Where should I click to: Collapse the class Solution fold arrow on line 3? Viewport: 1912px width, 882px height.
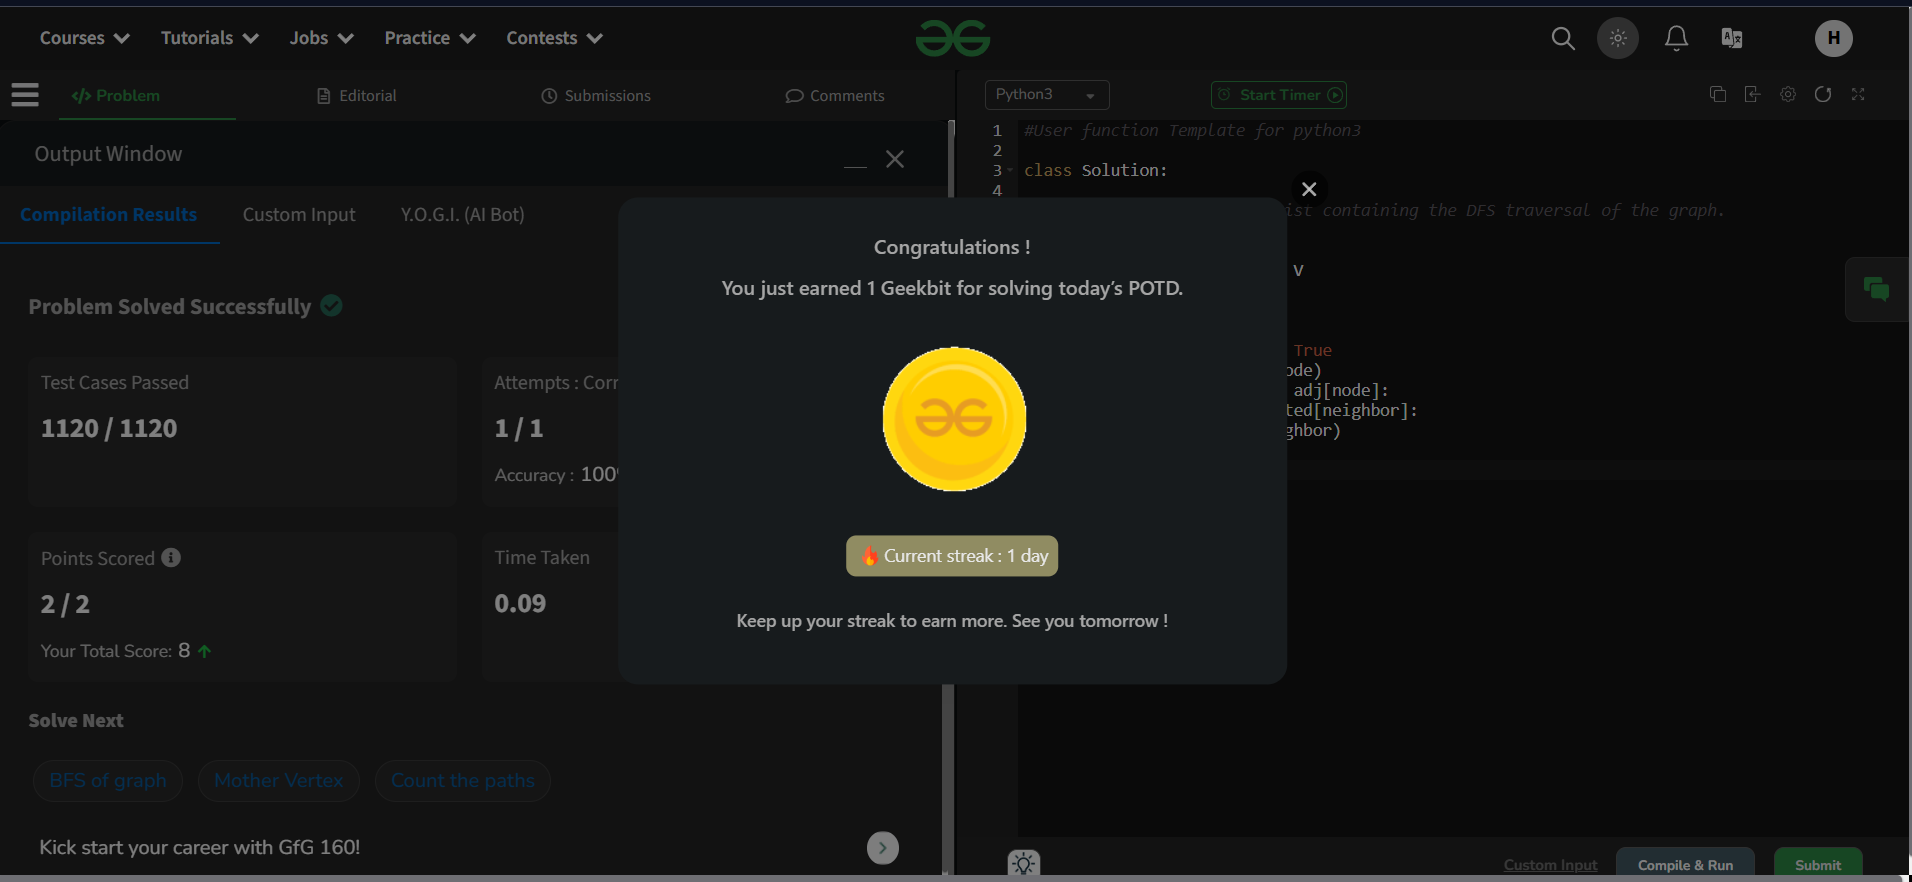[x=1010, y=170]
